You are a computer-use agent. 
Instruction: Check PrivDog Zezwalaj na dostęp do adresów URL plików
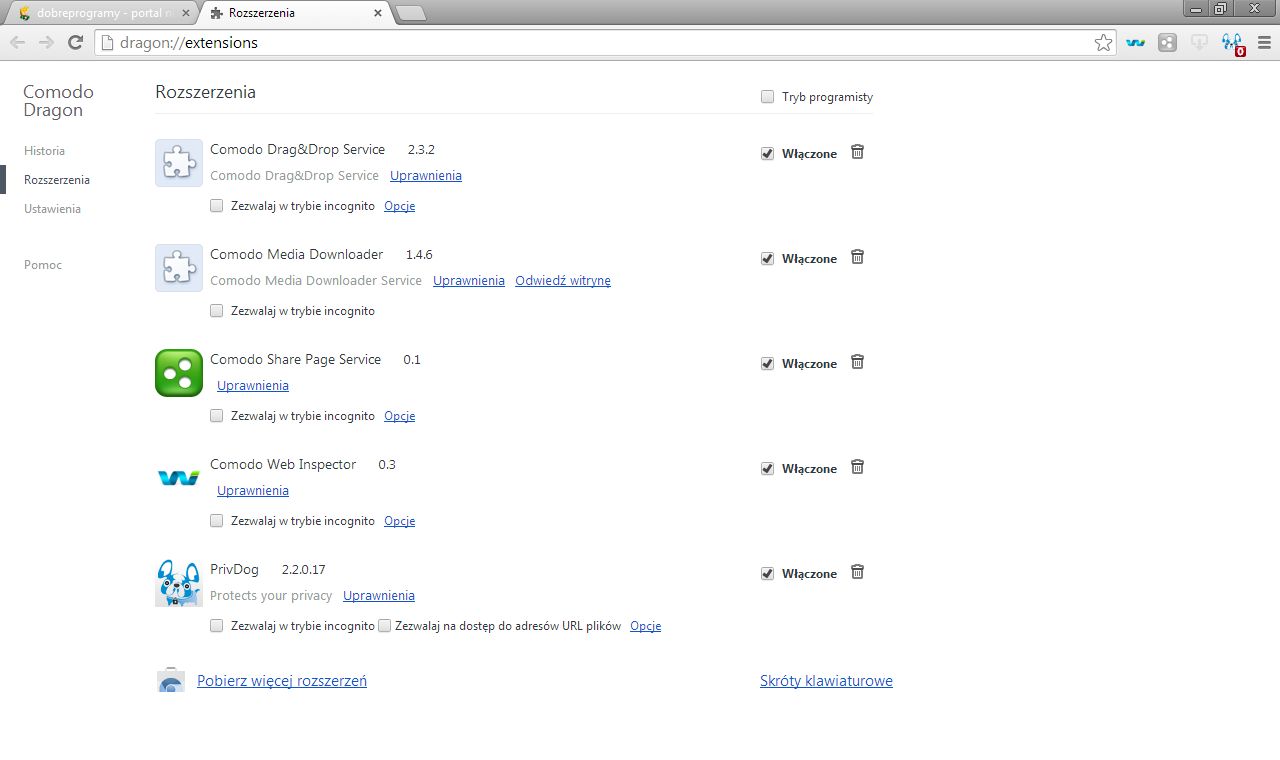coord(385,626)
